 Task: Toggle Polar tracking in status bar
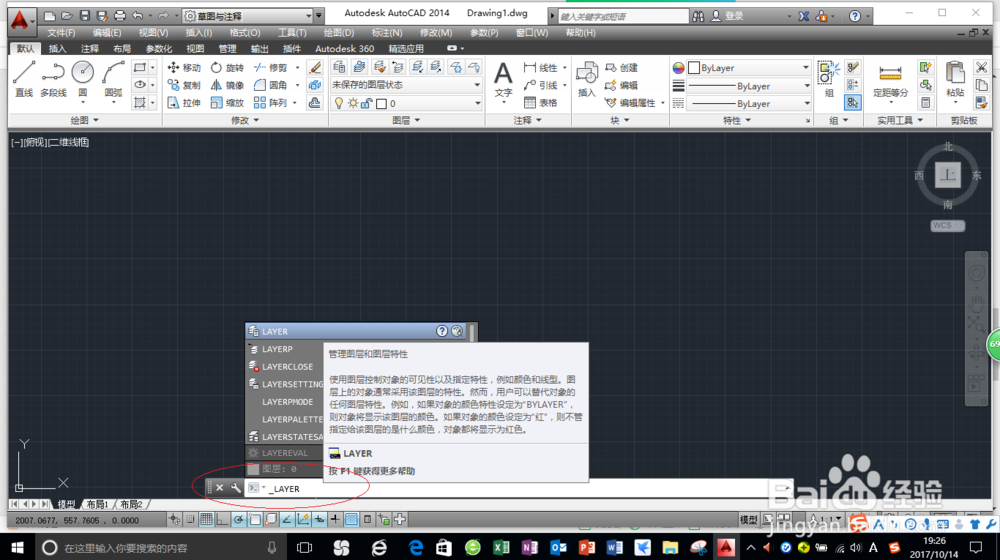click(x=239, y=520)
